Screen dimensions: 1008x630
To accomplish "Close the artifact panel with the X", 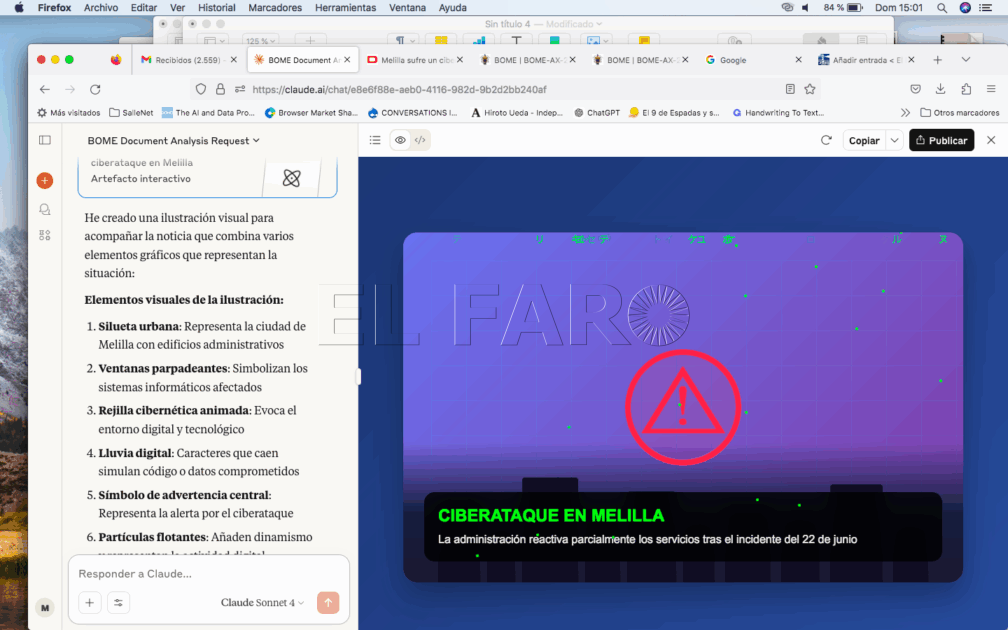I will coord(991,141).
